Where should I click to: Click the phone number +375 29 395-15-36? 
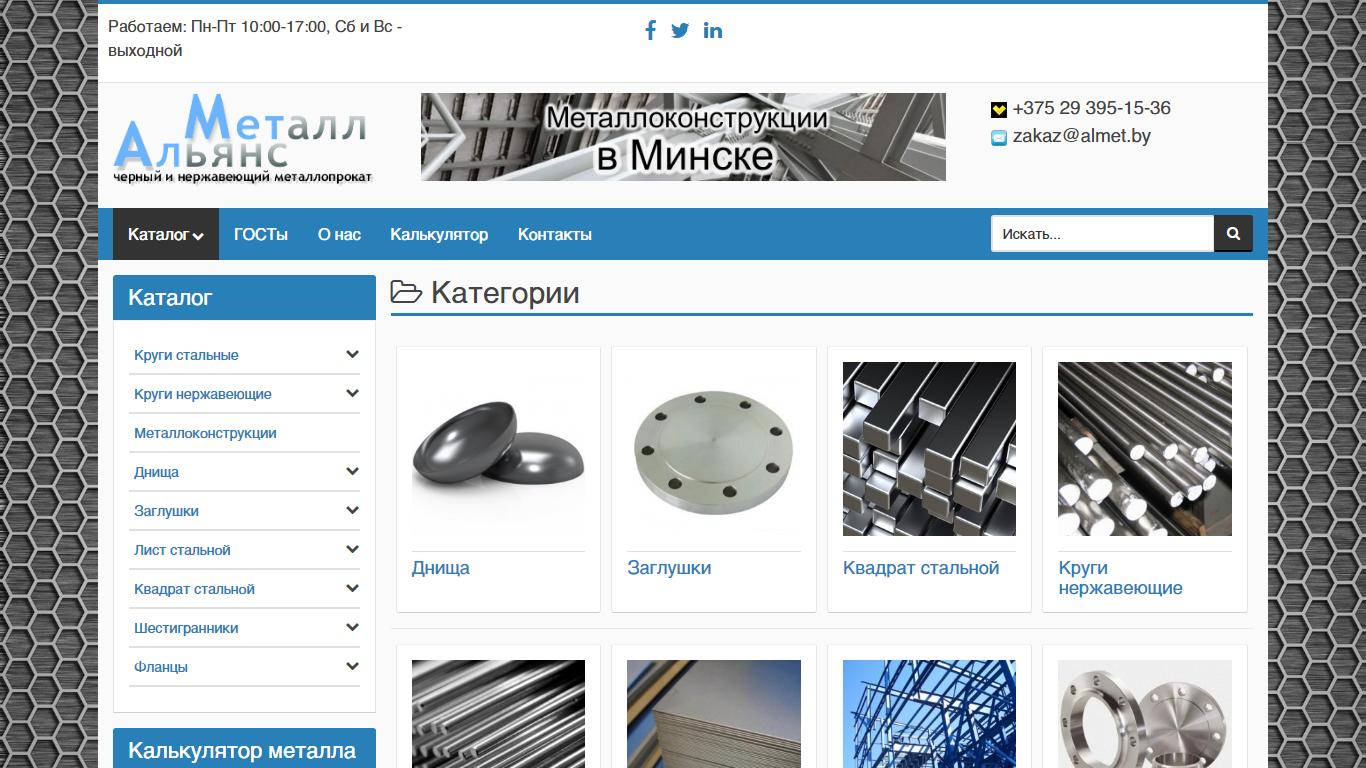(x=1091, y=108)
